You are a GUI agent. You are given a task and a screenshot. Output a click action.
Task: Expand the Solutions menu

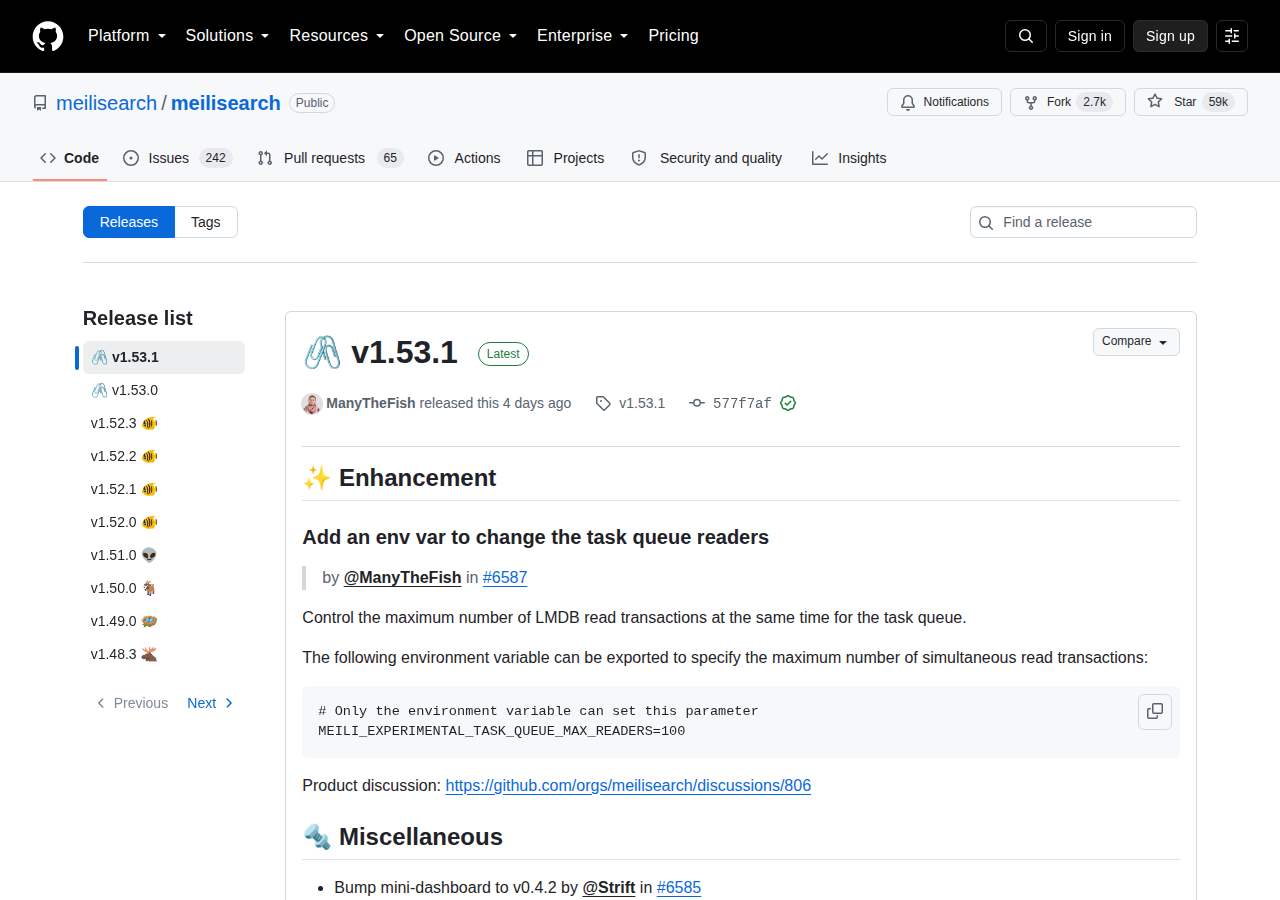point(228,36)
